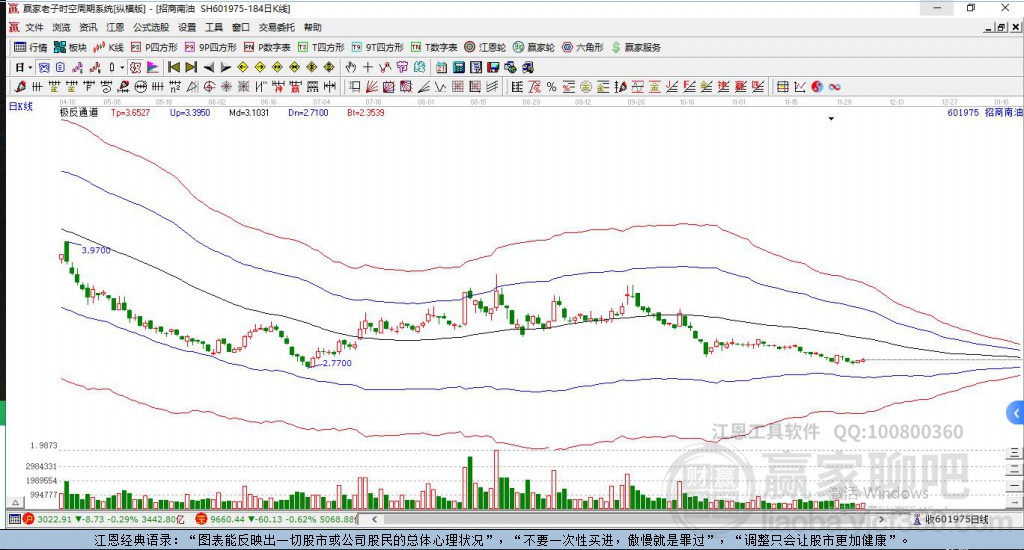Image resolution: width=1024 pixels, height=550 pixels.
Task: Expand the blue side panel chevron
Action: click(1016, 413)
